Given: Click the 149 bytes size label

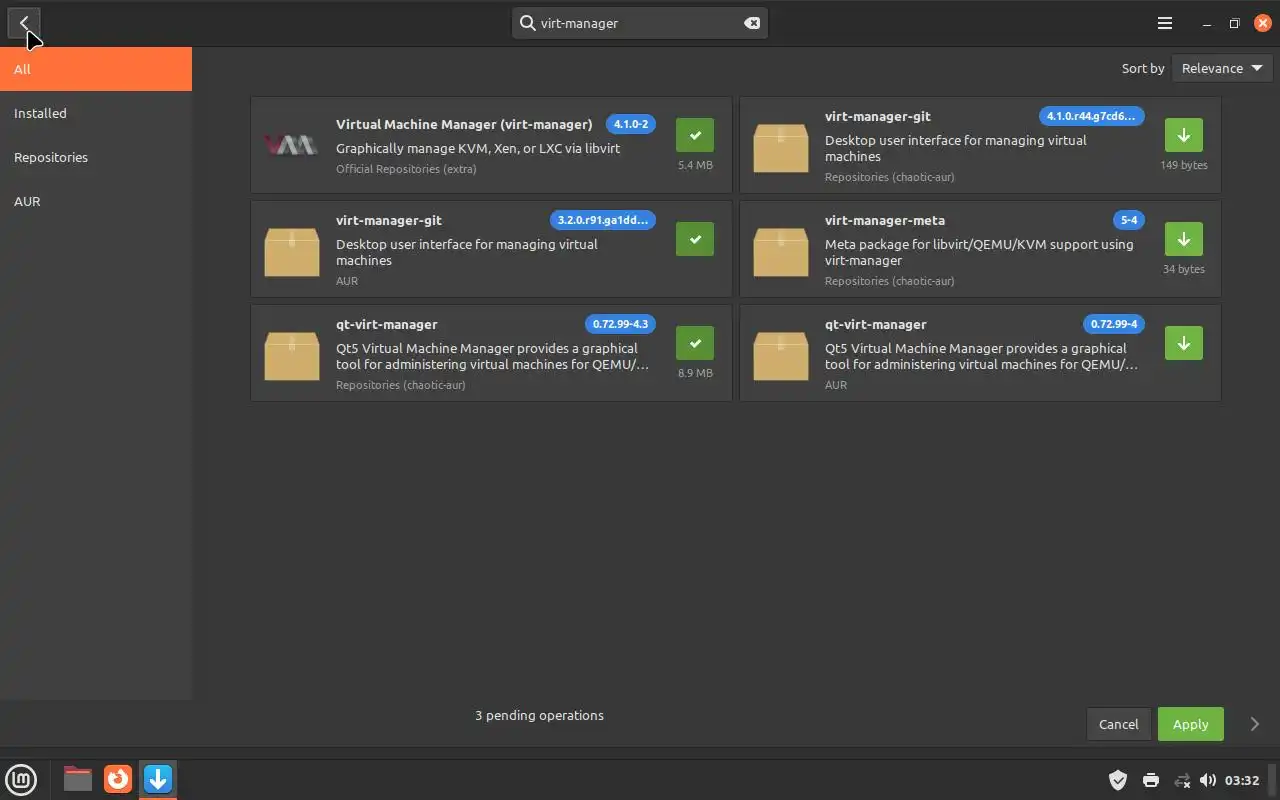Looking at the screenshot, I should [1184, 165].
